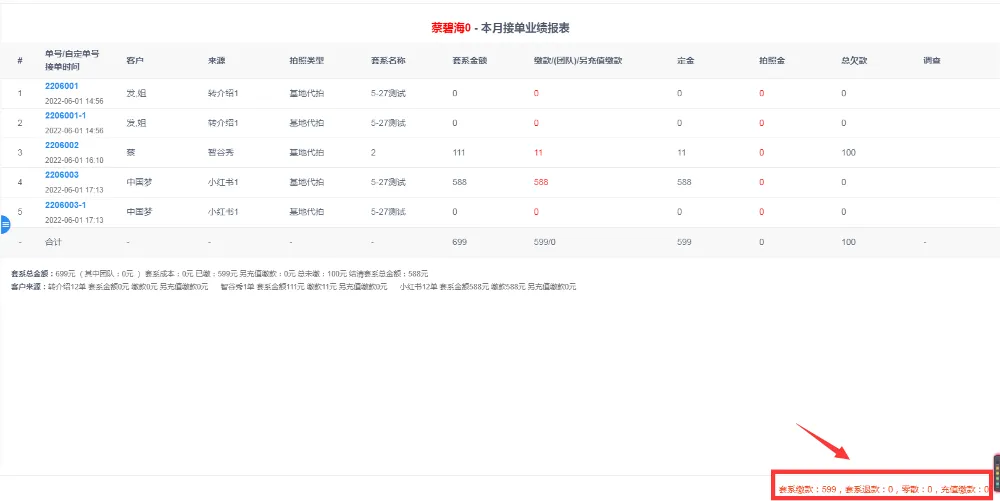This screenshot has height=501, width=1000.
Task: Open order 2206002 details
Action: click(x=61, y=145)
